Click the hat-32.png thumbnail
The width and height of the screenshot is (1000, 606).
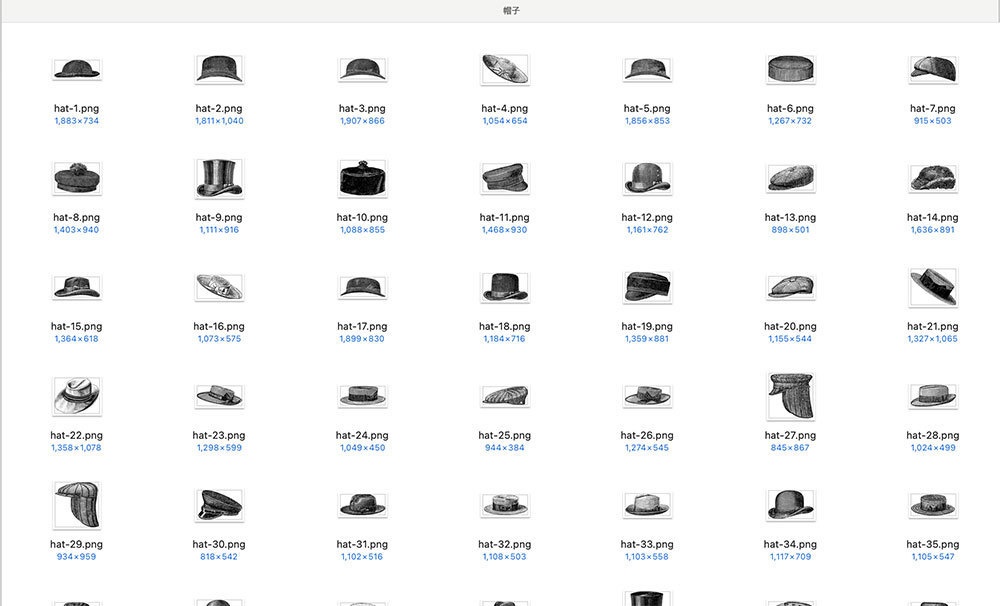(504, 505)
